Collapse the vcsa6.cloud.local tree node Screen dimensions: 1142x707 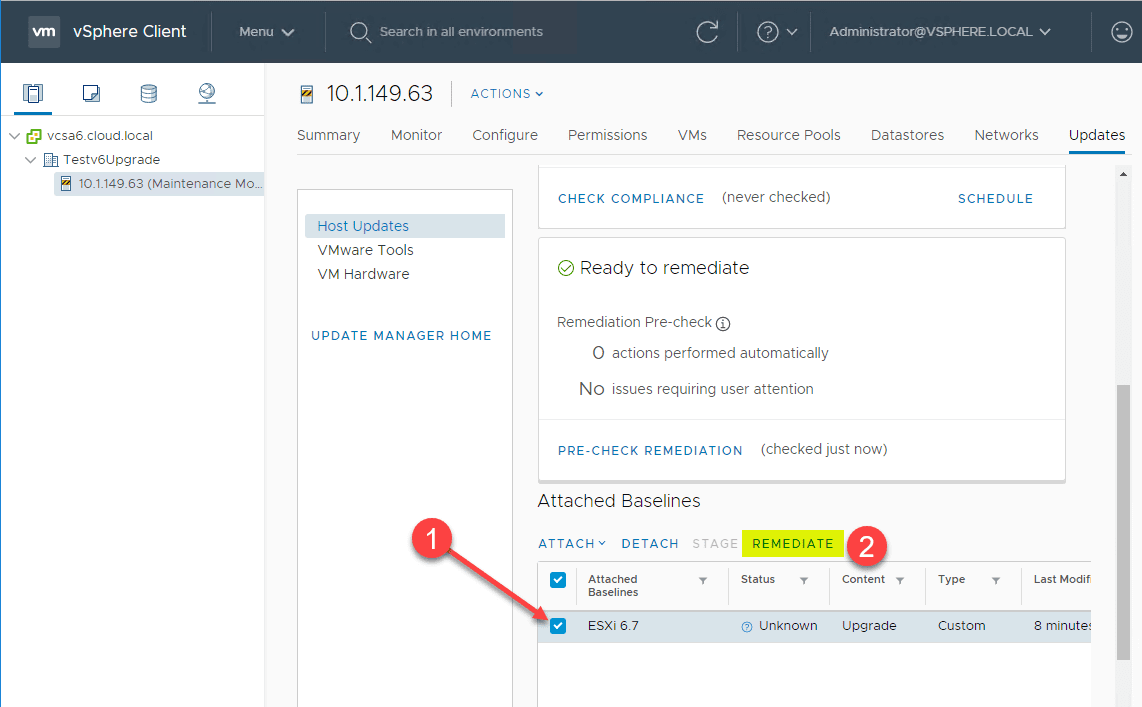(14, 135)
